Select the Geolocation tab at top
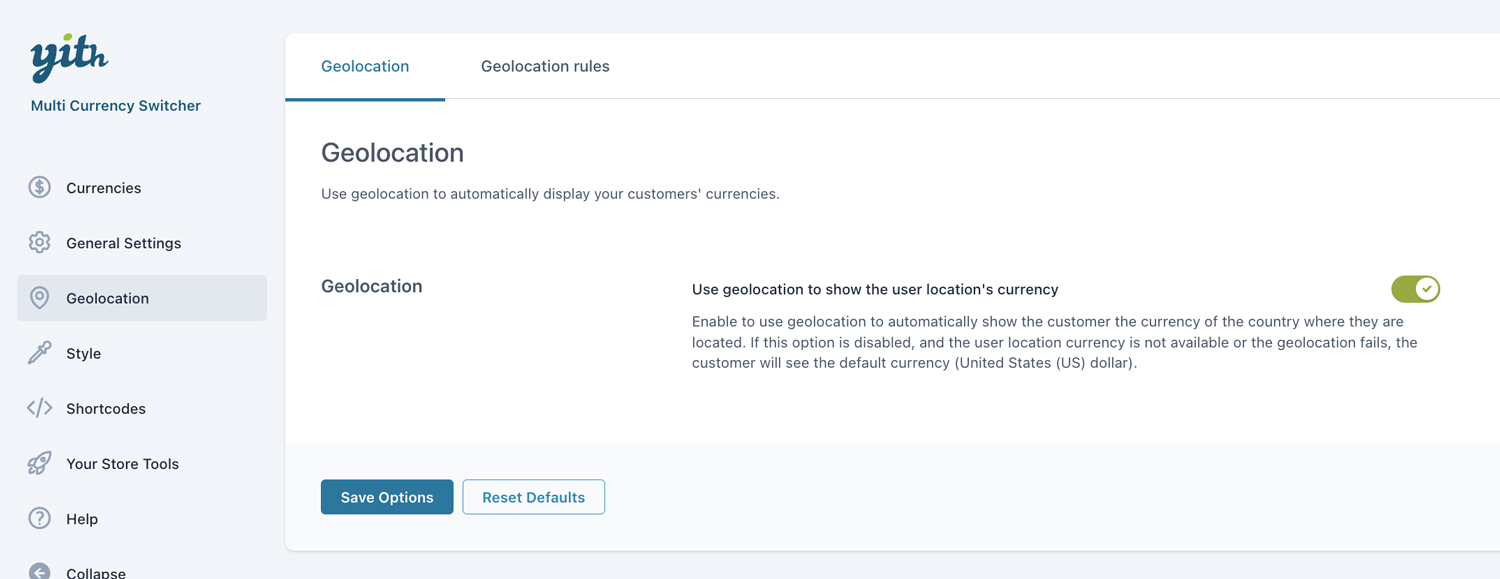The width and height of the screenshot is (1500, 579). [365, 66]
